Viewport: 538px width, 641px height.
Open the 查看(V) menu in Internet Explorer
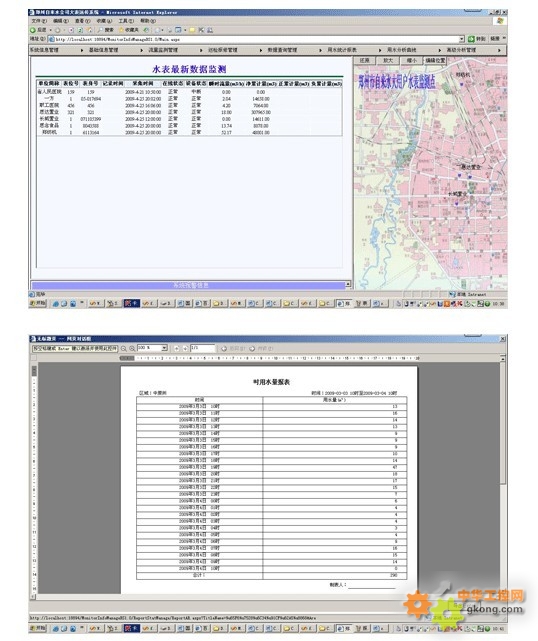point(82,20)
